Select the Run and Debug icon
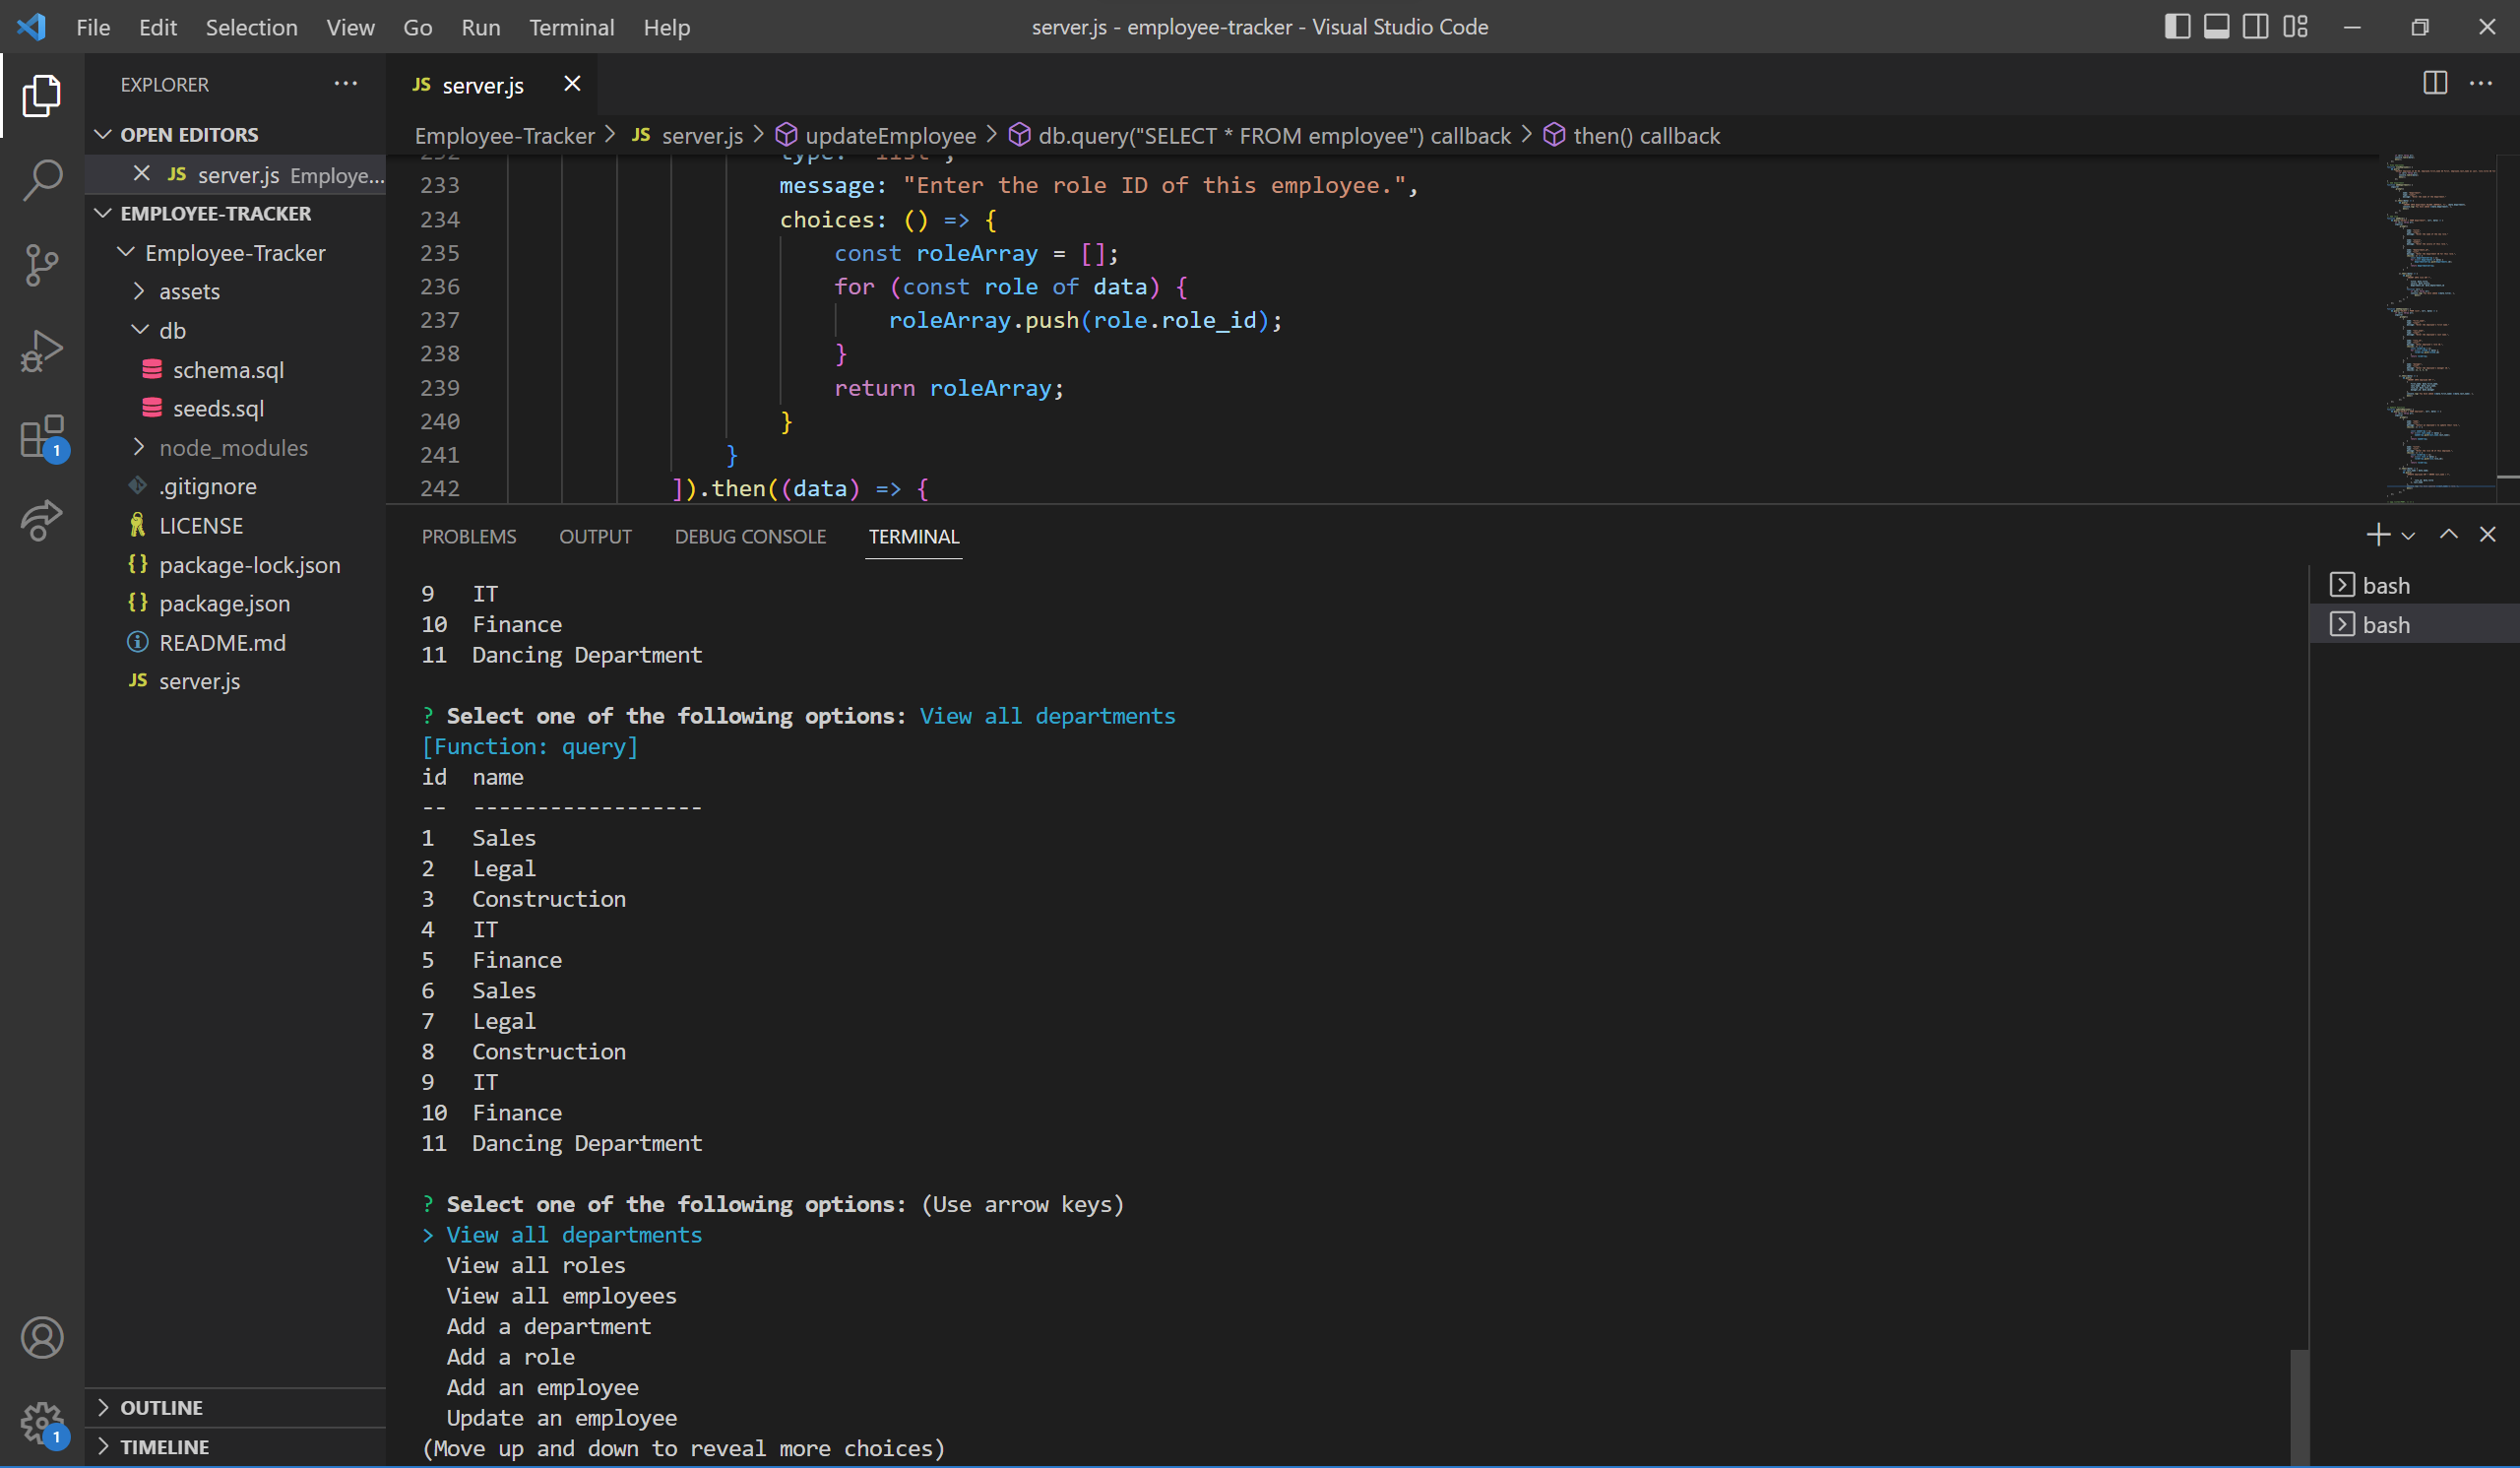 coord(42,350)
